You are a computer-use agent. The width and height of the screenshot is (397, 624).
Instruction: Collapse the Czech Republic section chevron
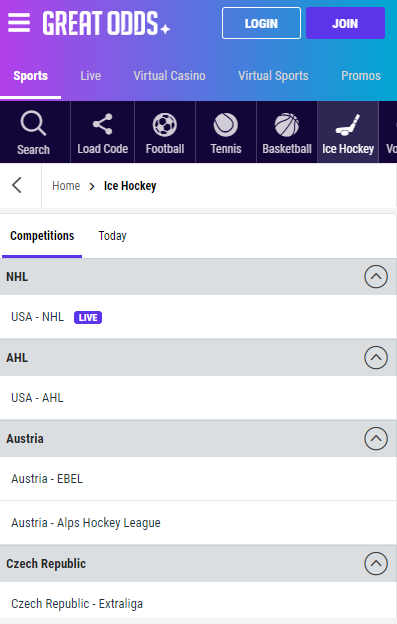click(x=376, y=564)
